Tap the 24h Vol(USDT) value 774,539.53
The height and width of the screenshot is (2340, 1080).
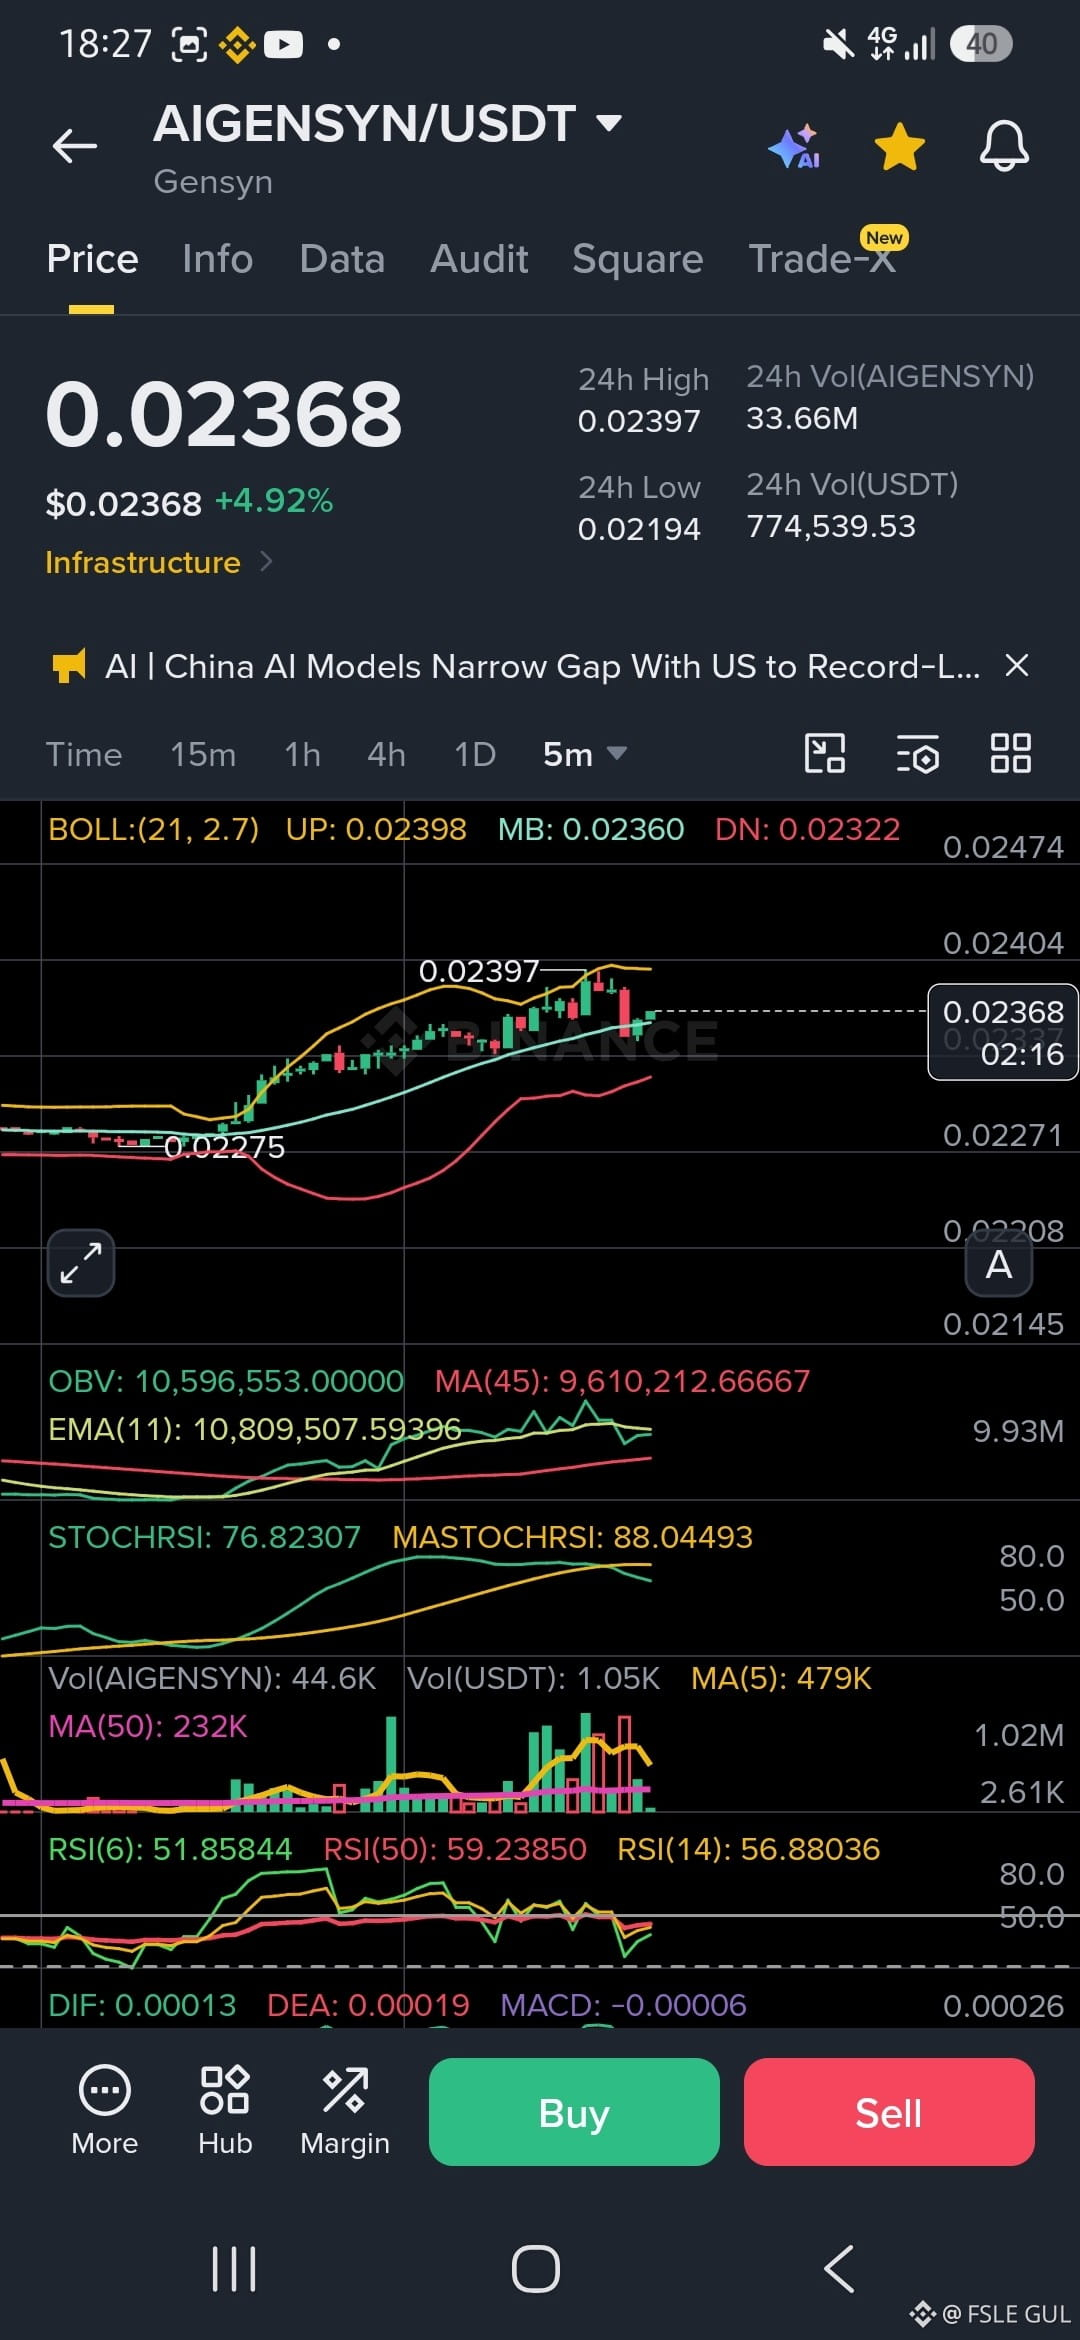point(831,526)
